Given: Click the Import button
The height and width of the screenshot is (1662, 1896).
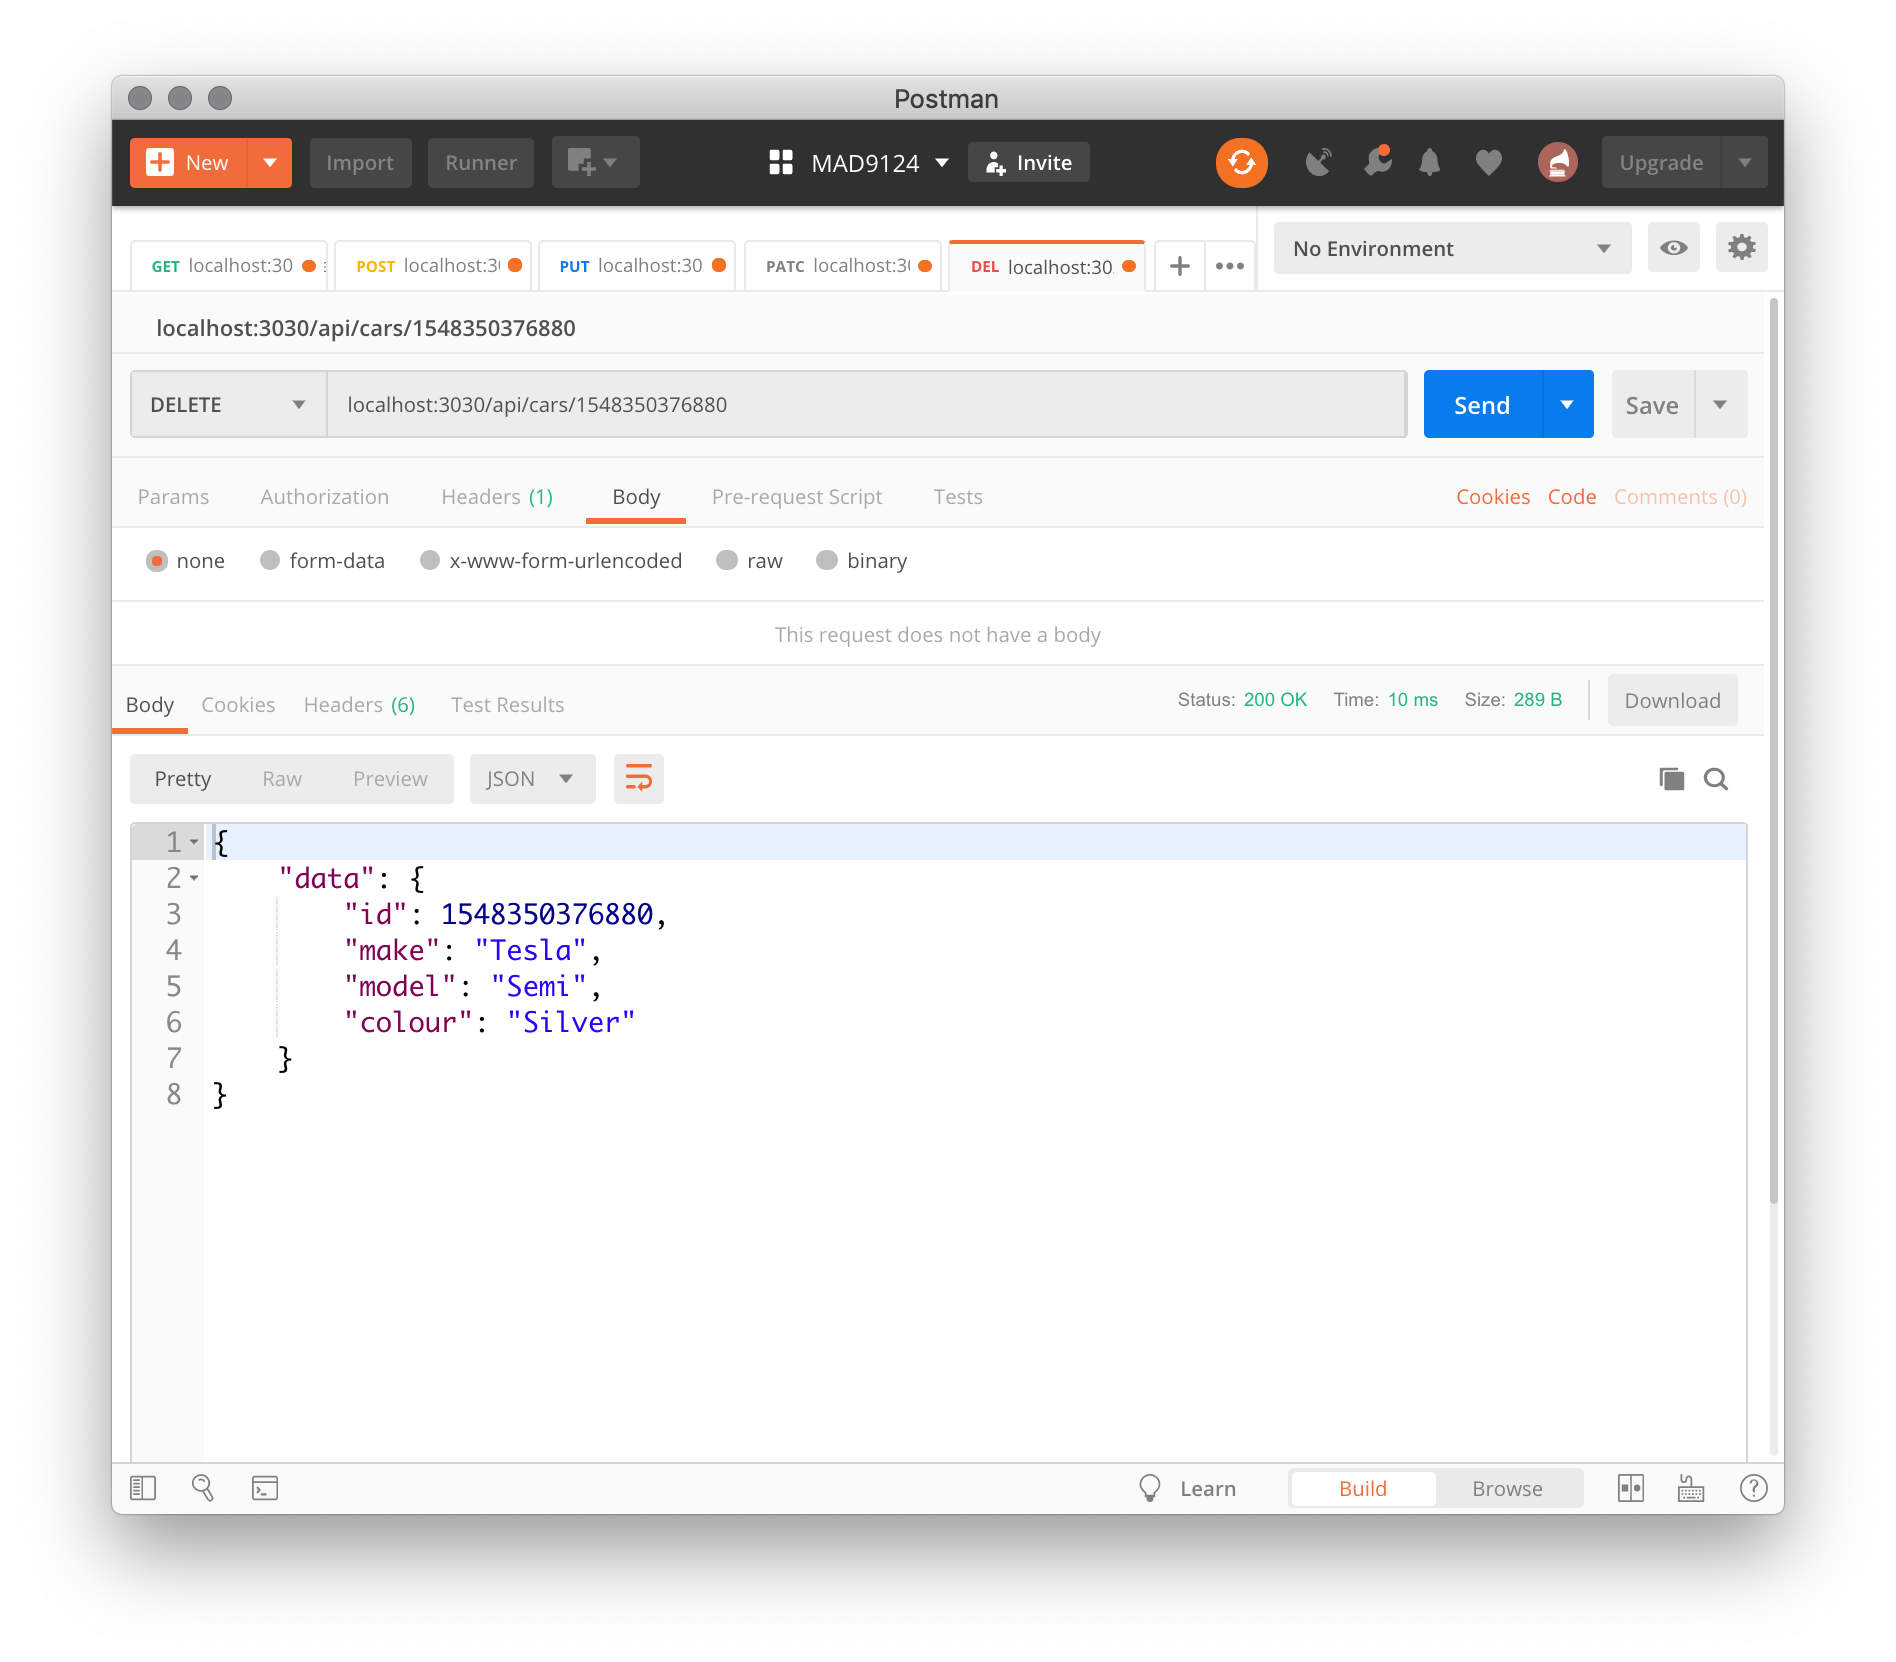Looking at the screenshot, I should [360, 162].
